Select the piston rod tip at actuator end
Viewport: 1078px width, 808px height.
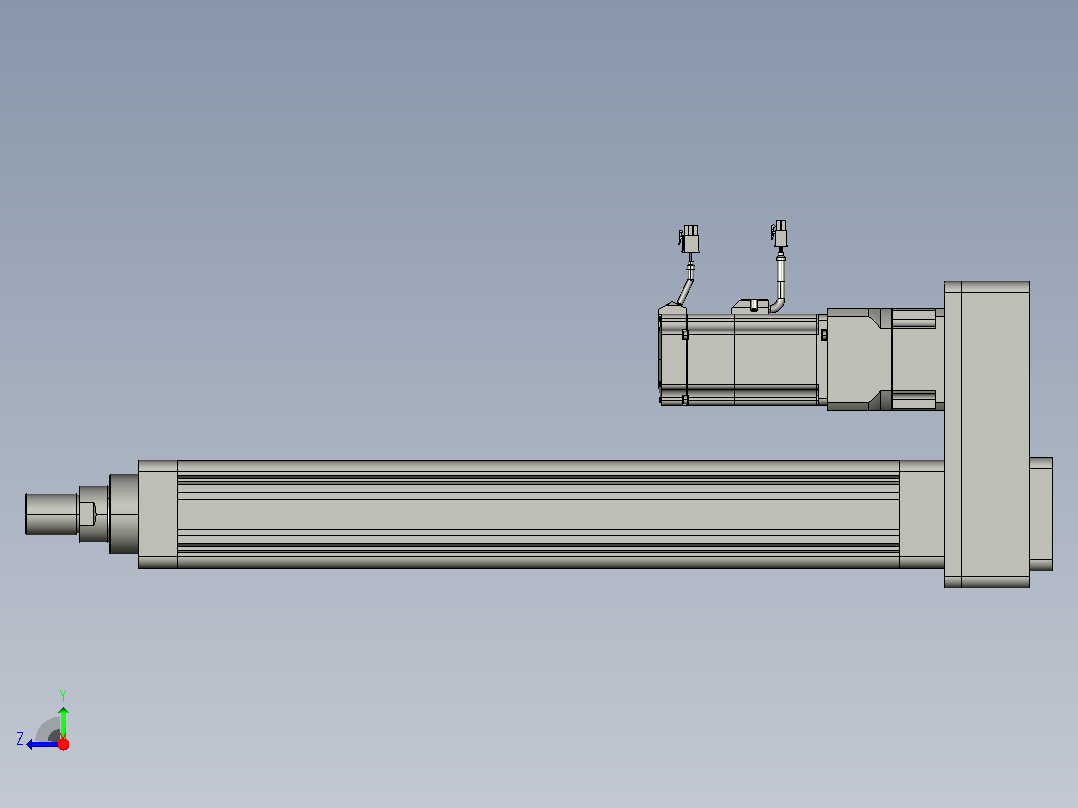point(52,514)
